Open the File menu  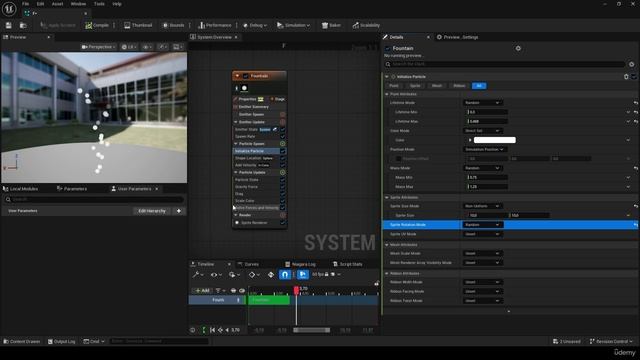click(x=25, y=4)
